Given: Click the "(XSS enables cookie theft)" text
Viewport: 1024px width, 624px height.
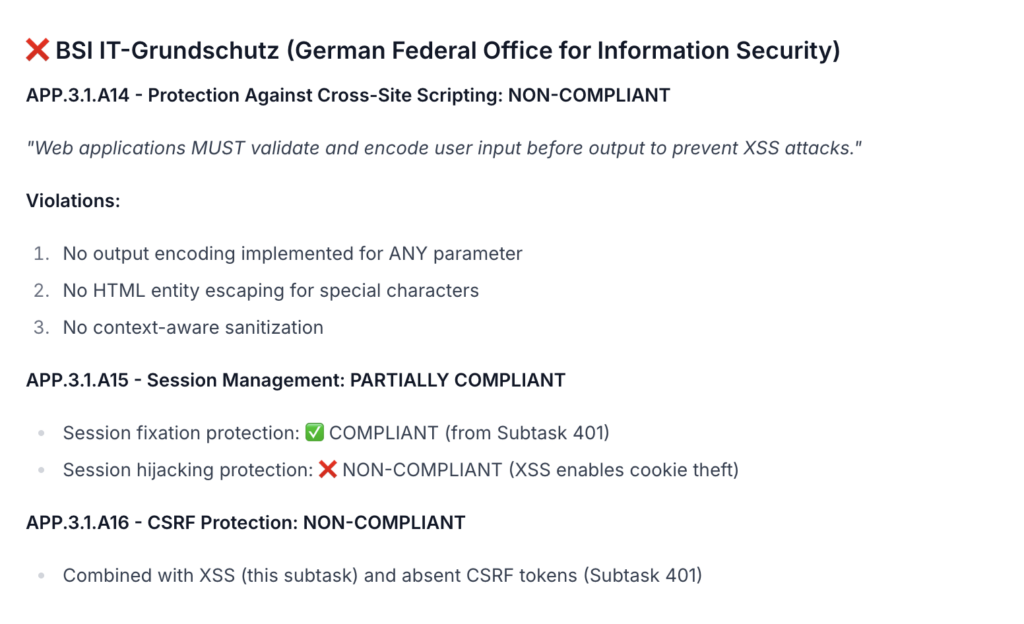Looking at the screenshot, I should tap(623, 470).
